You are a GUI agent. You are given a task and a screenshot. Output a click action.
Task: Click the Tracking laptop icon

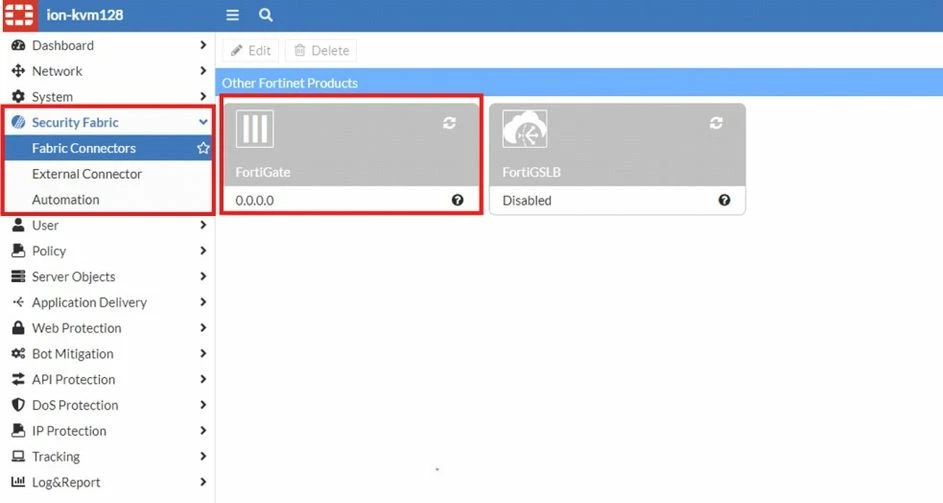19,456
